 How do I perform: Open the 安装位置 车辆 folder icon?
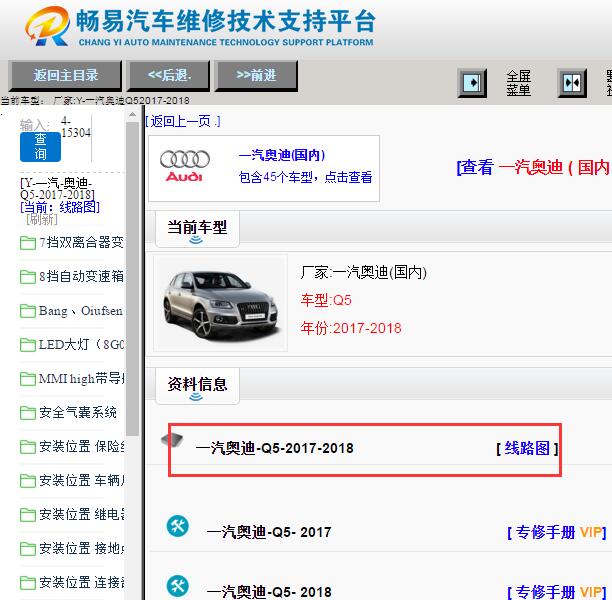tap(28, 481)
